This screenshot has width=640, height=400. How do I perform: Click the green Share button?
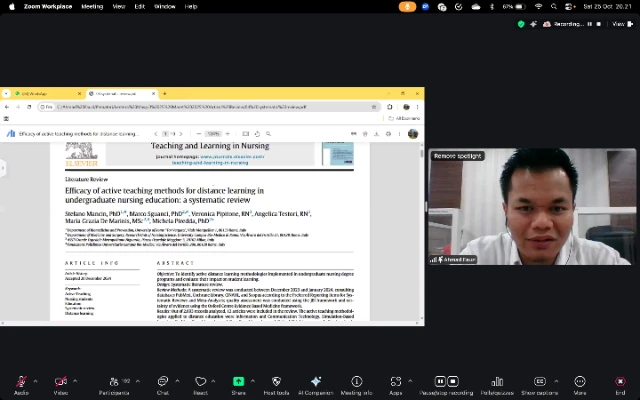pyautogui.click(x=238, y=382)
